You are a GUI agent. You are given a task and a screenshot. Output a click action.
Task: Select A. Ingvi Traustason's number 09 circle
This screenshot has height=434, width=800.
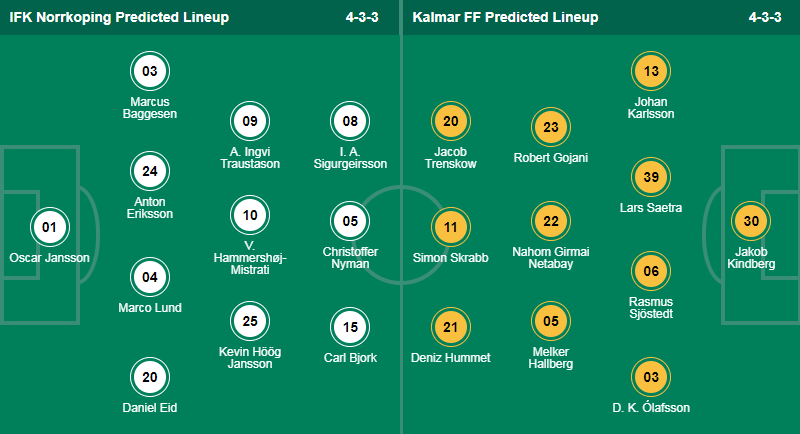[249, 121]
